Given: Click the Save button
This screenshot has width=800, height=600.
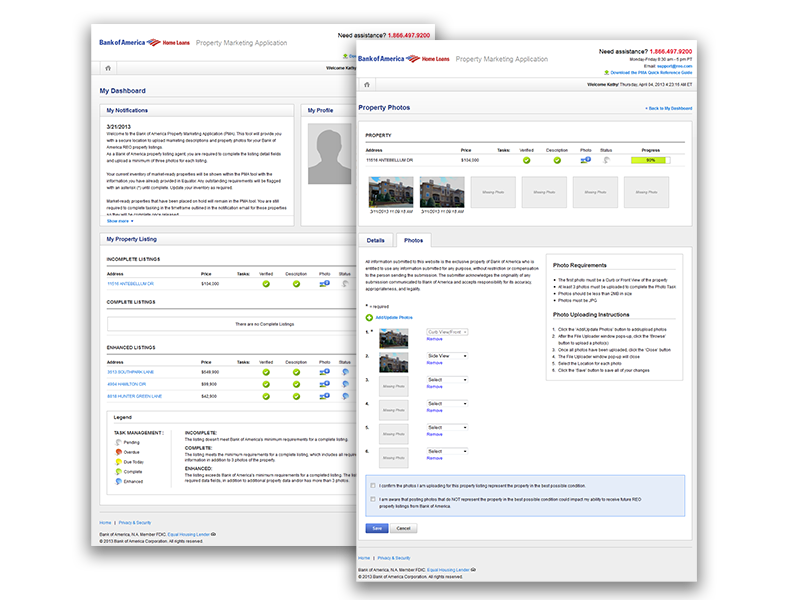Looking at the screenshot, I should pyautogui.click(x=376, y=530).
